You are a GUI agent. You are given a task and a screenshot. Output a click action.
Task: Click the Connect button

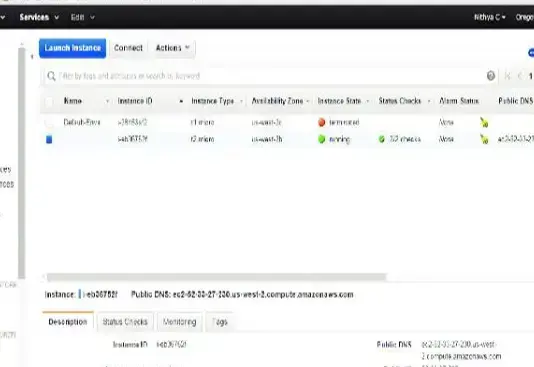128,48
